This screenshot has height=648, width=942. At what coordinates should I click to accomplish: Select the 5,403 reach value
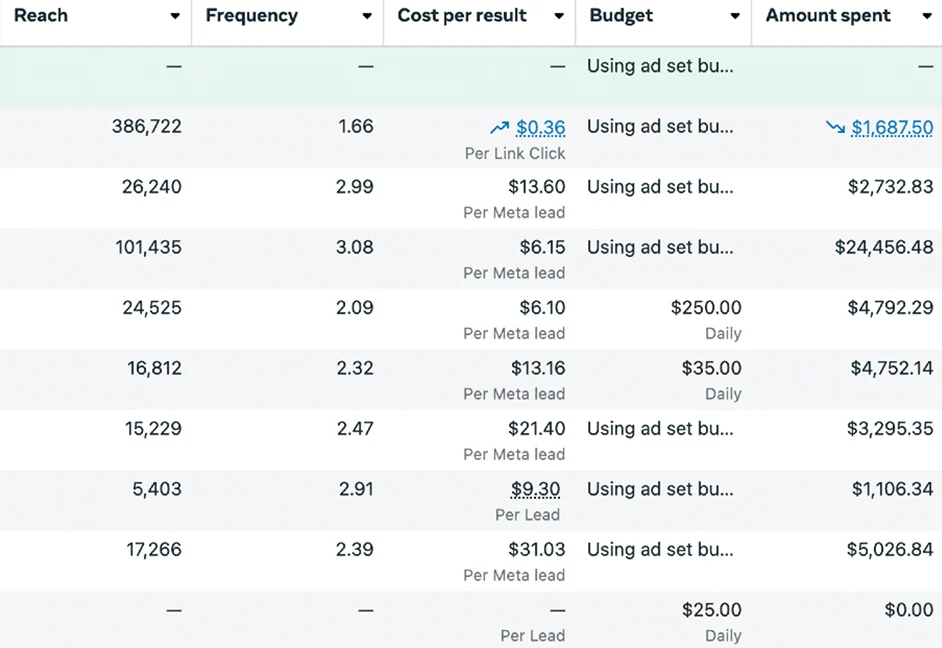click(157, 489)
